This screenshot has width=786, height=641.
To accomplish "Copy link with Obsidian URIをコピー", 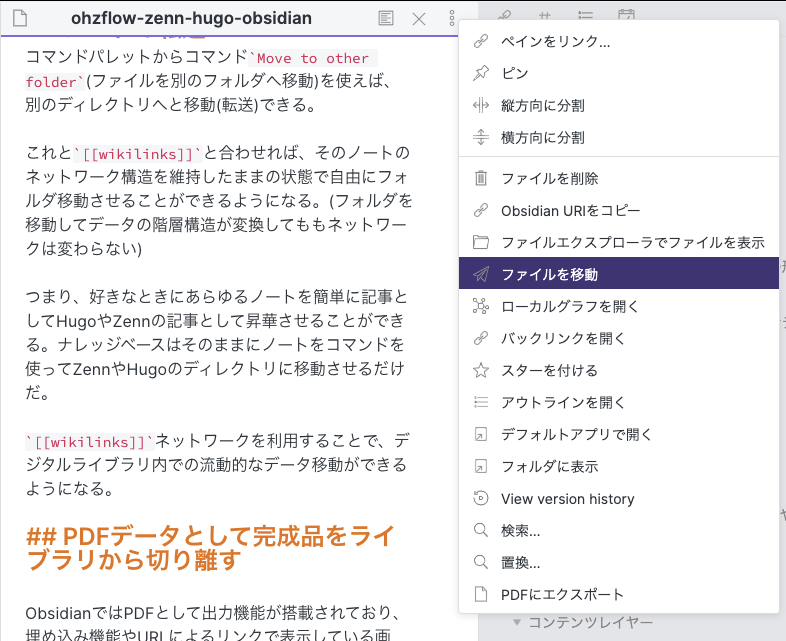I will 619,210.
